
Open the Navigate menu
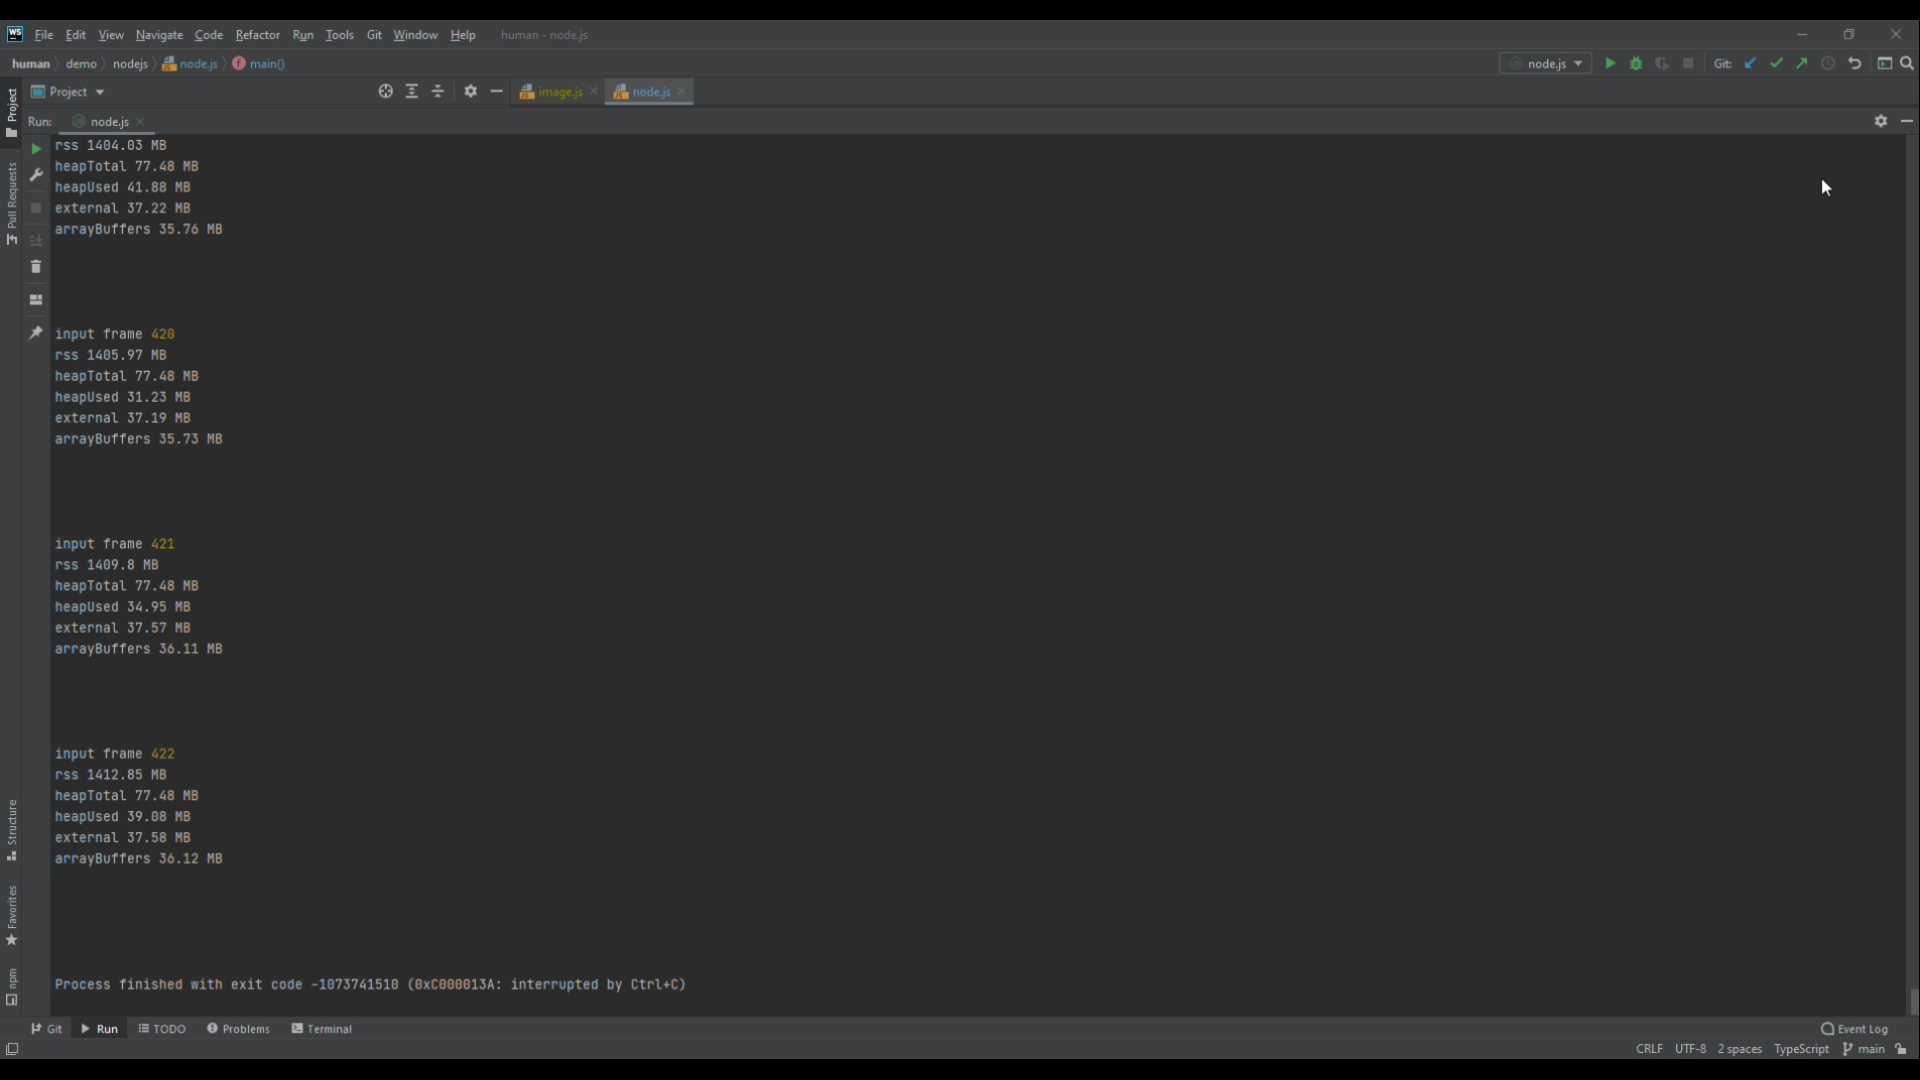159,35
